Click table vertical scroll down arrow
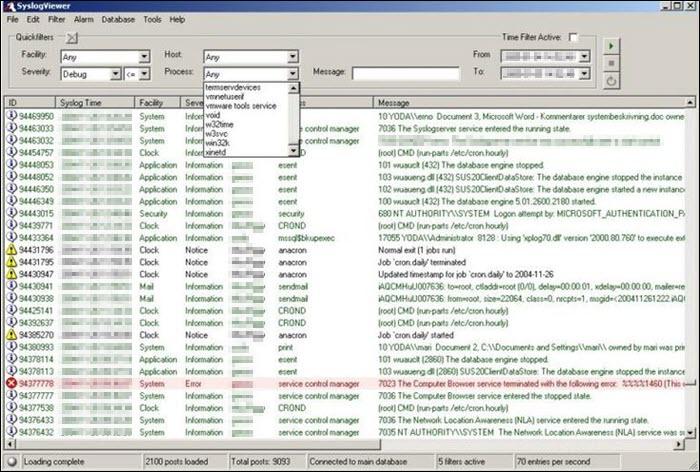 click(690, 432)
